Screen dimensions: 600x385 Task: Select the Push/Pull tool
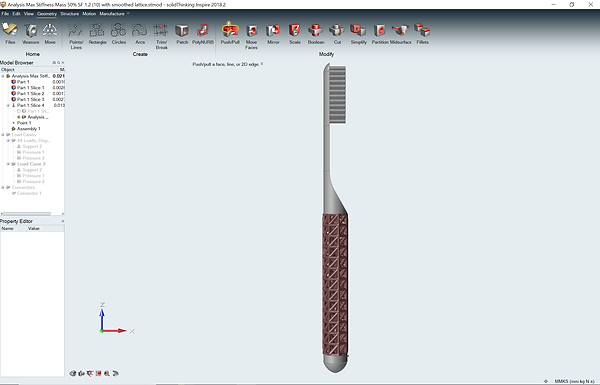click(x=230, y=33)
